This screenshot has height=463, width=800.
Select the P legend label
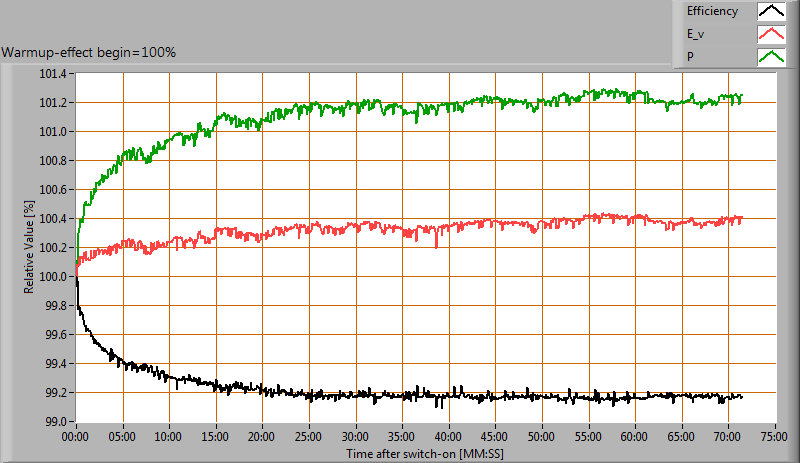[690, 56]
